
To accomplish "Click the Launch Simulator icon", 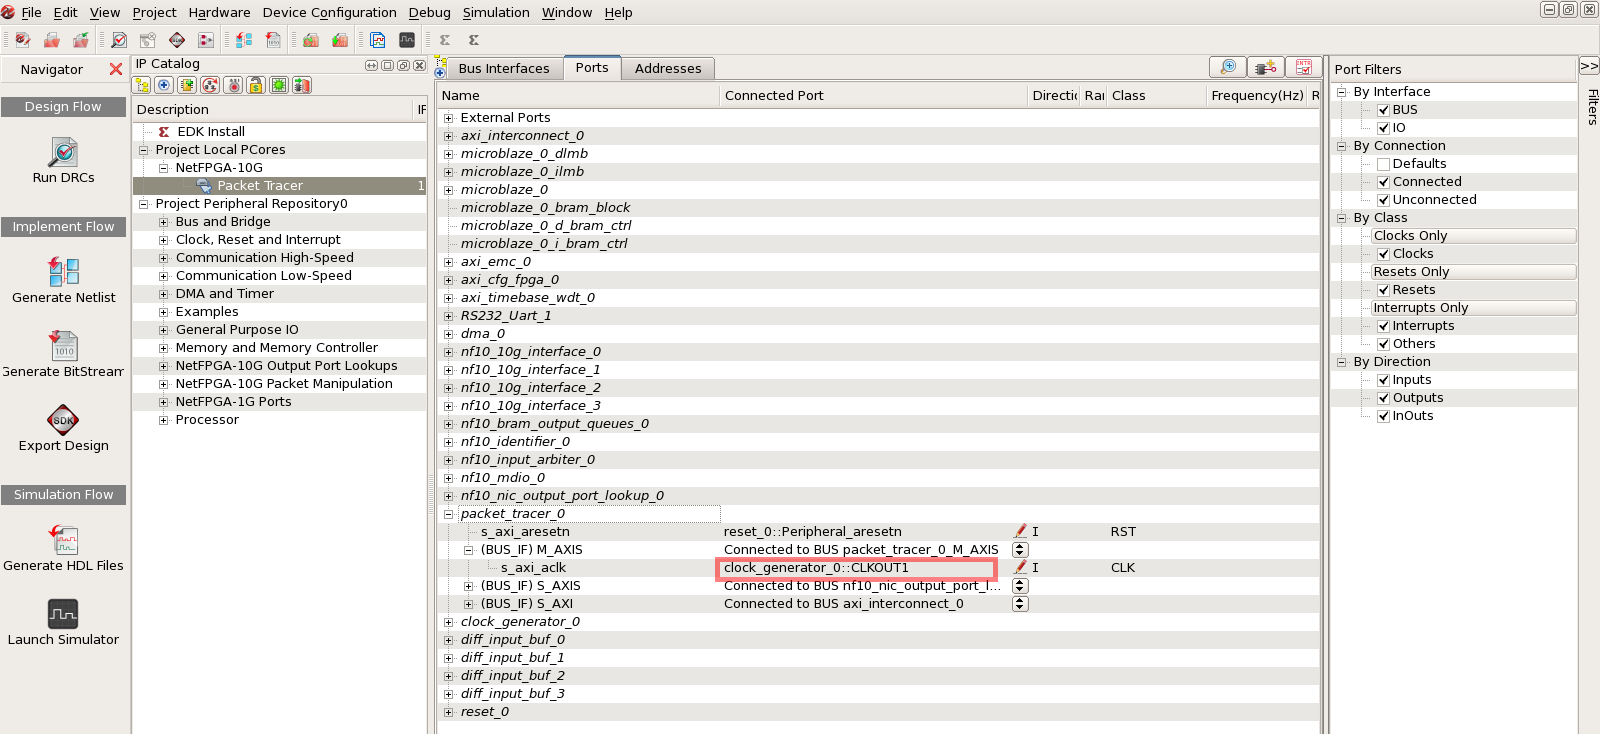I will coord(63,614).
